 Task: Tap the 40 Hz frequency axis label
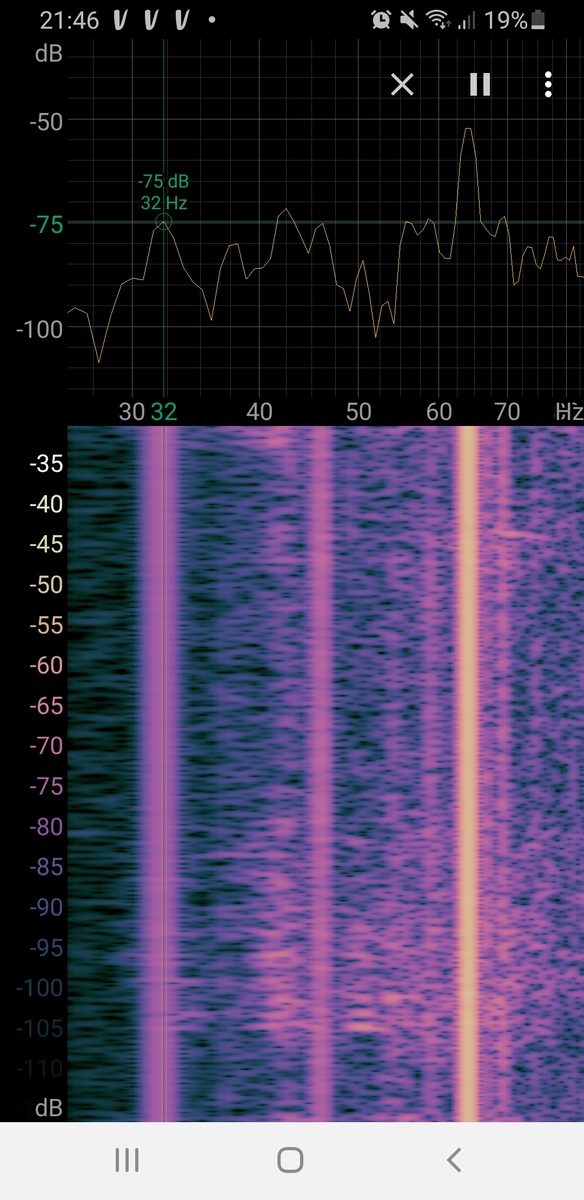click(259, 411)
